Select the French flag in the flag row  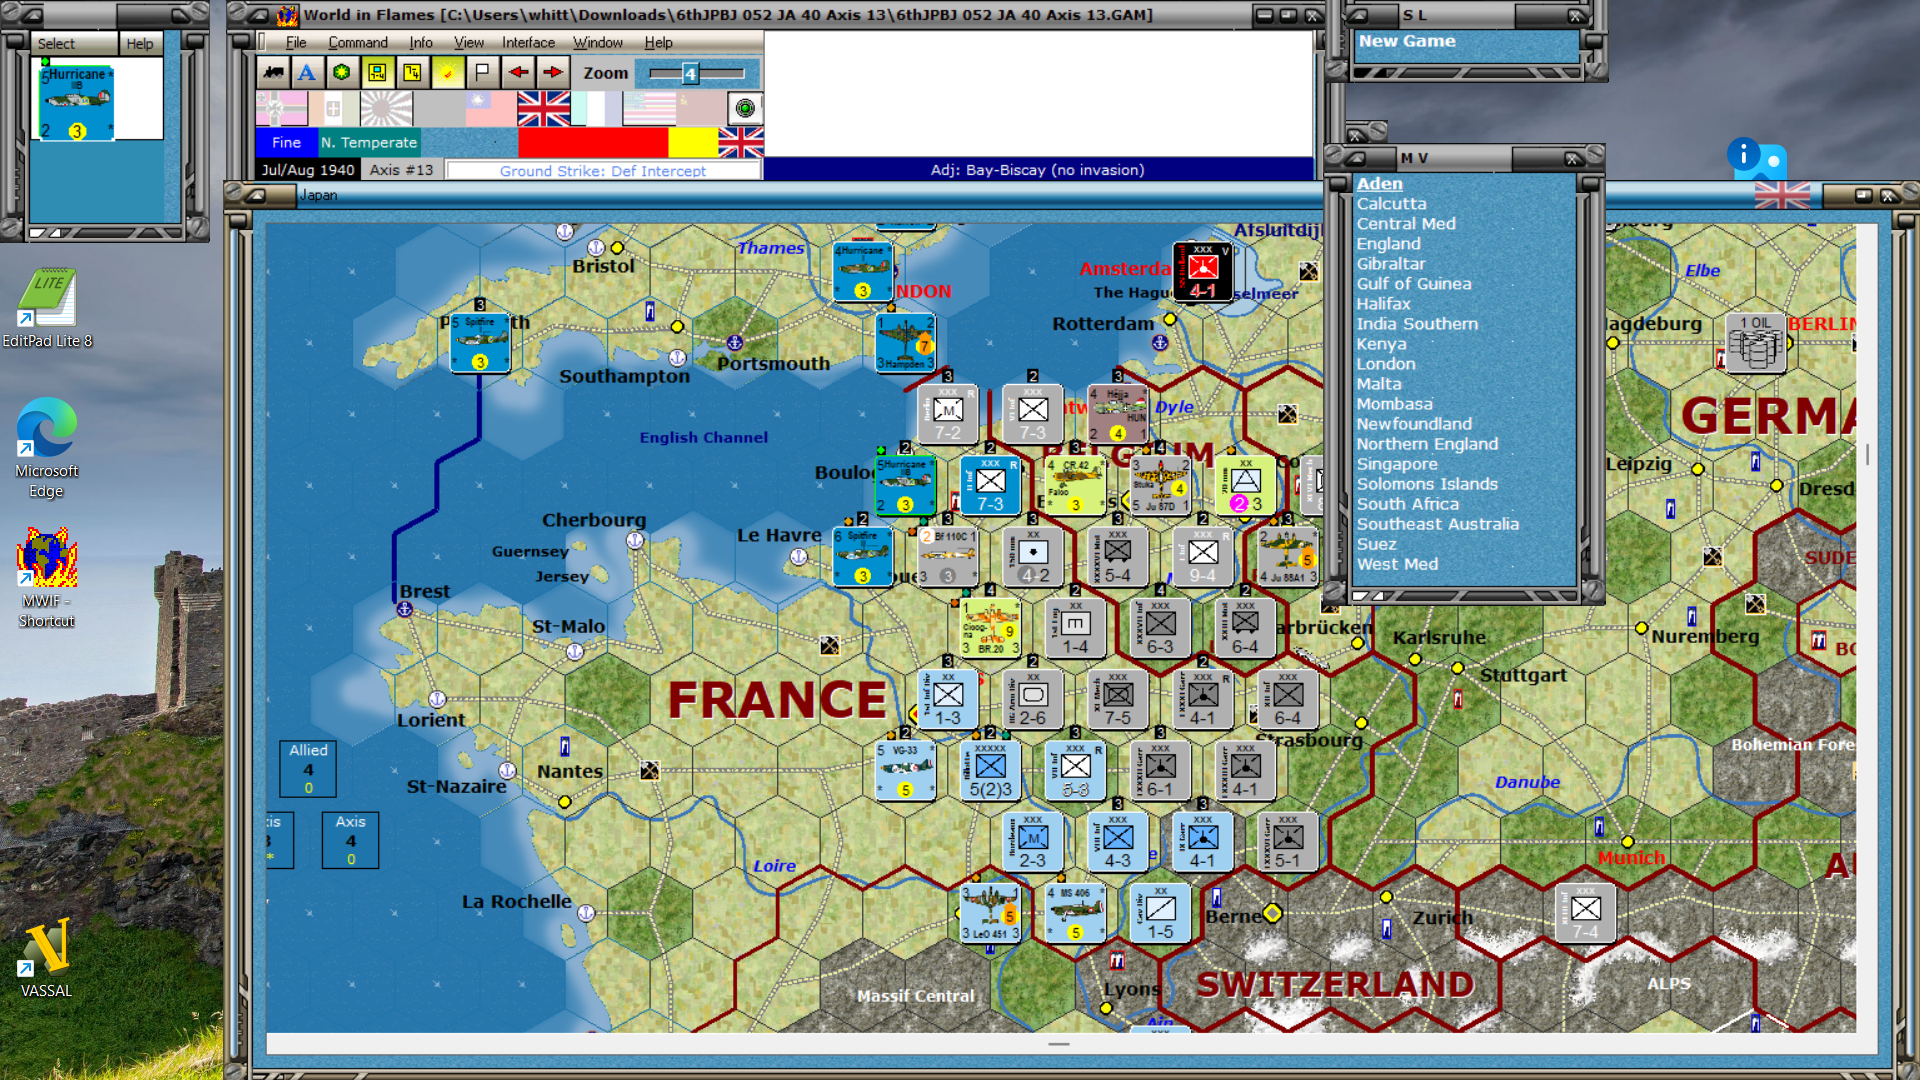596,108
